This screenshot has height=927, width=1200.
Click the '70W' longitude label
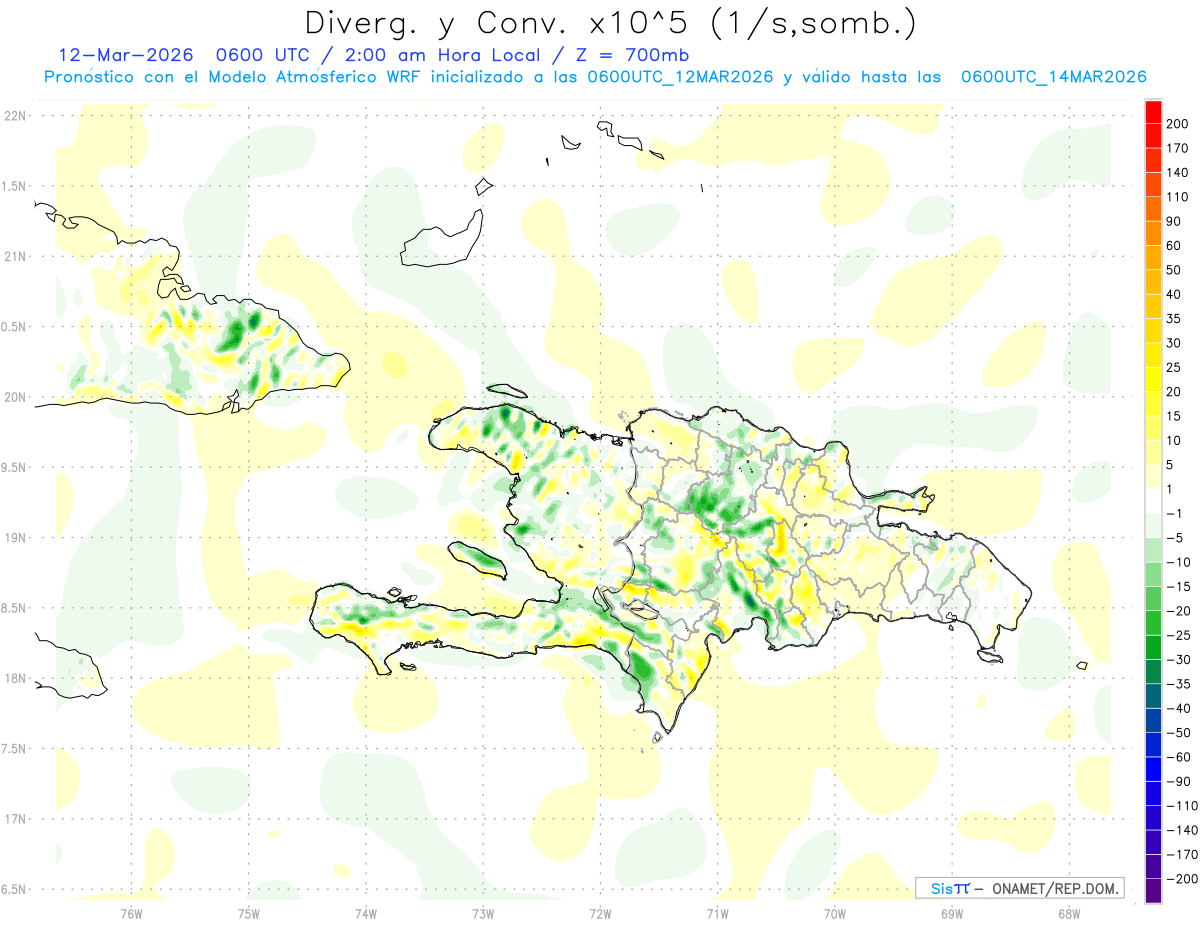[835, 913]
